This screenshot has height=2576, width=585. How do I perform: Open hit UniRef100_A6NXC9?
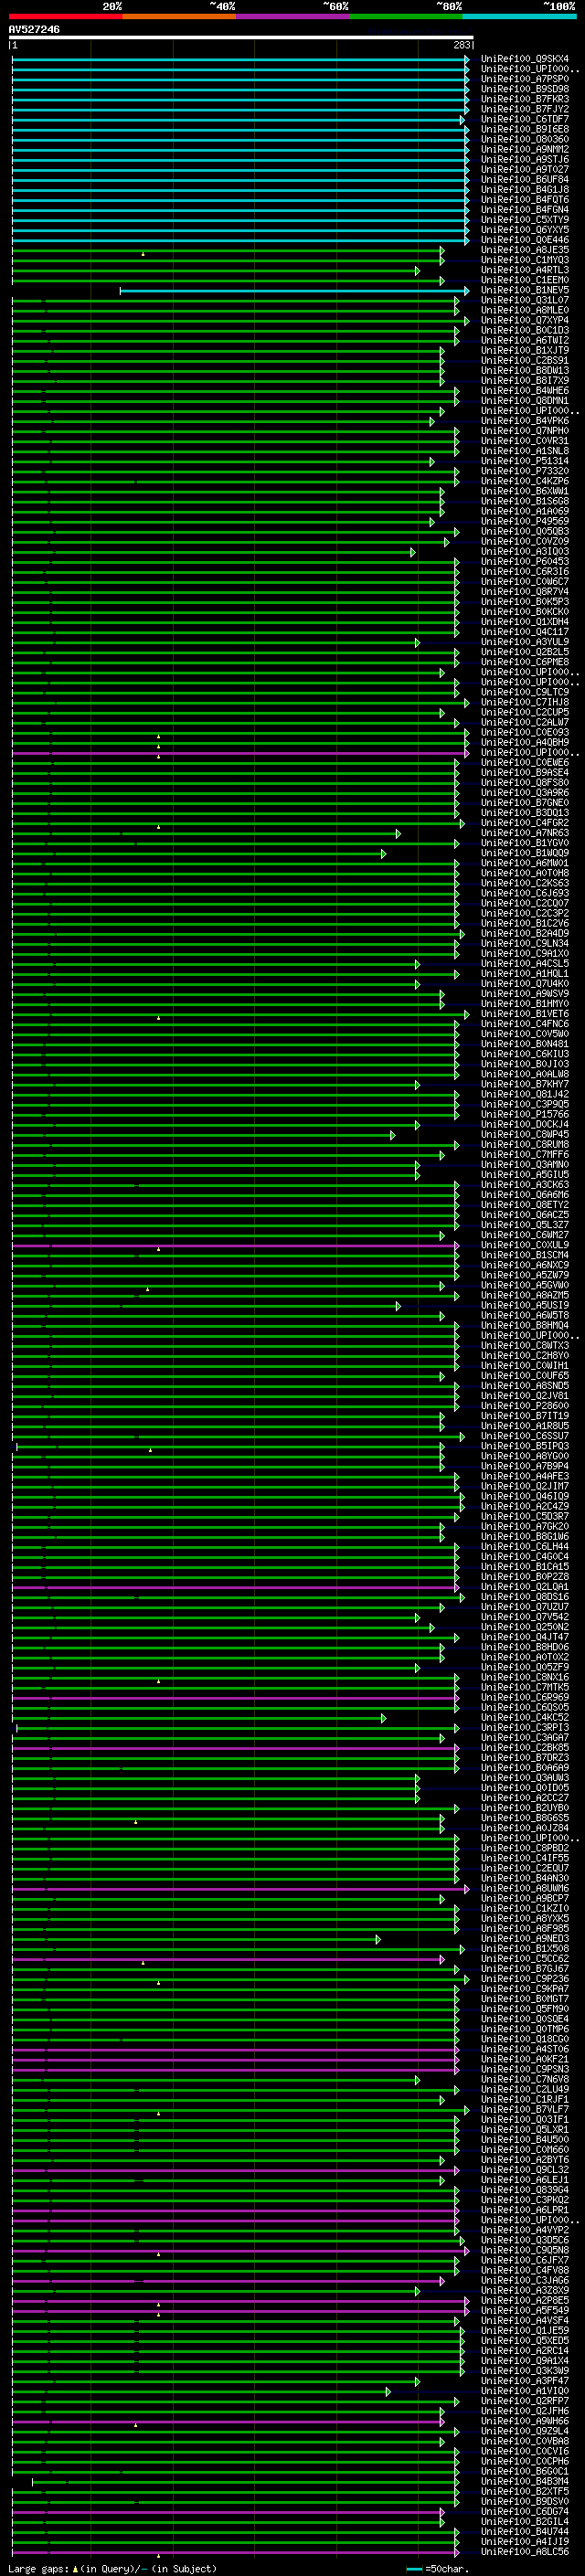[525, 1265]
